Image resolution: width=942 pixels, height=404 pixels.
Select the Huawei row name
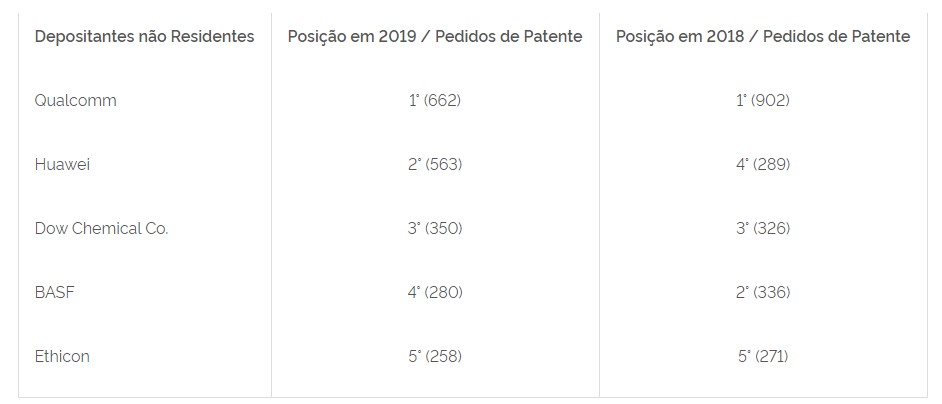62,164
